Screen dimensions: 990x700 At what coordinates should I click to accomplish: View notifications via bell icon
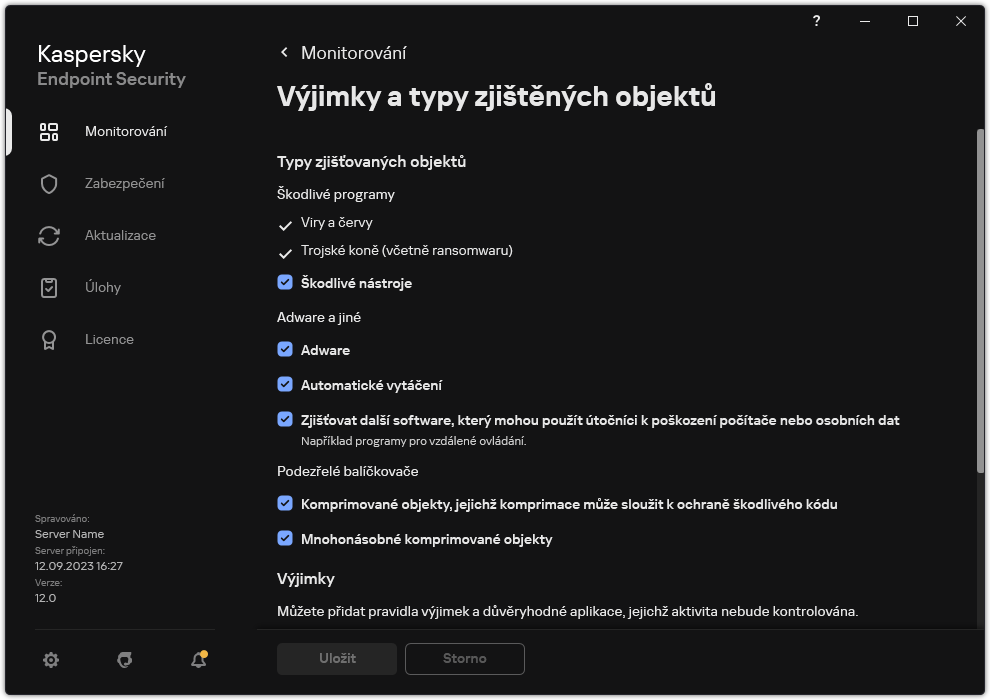pos(197,660)
